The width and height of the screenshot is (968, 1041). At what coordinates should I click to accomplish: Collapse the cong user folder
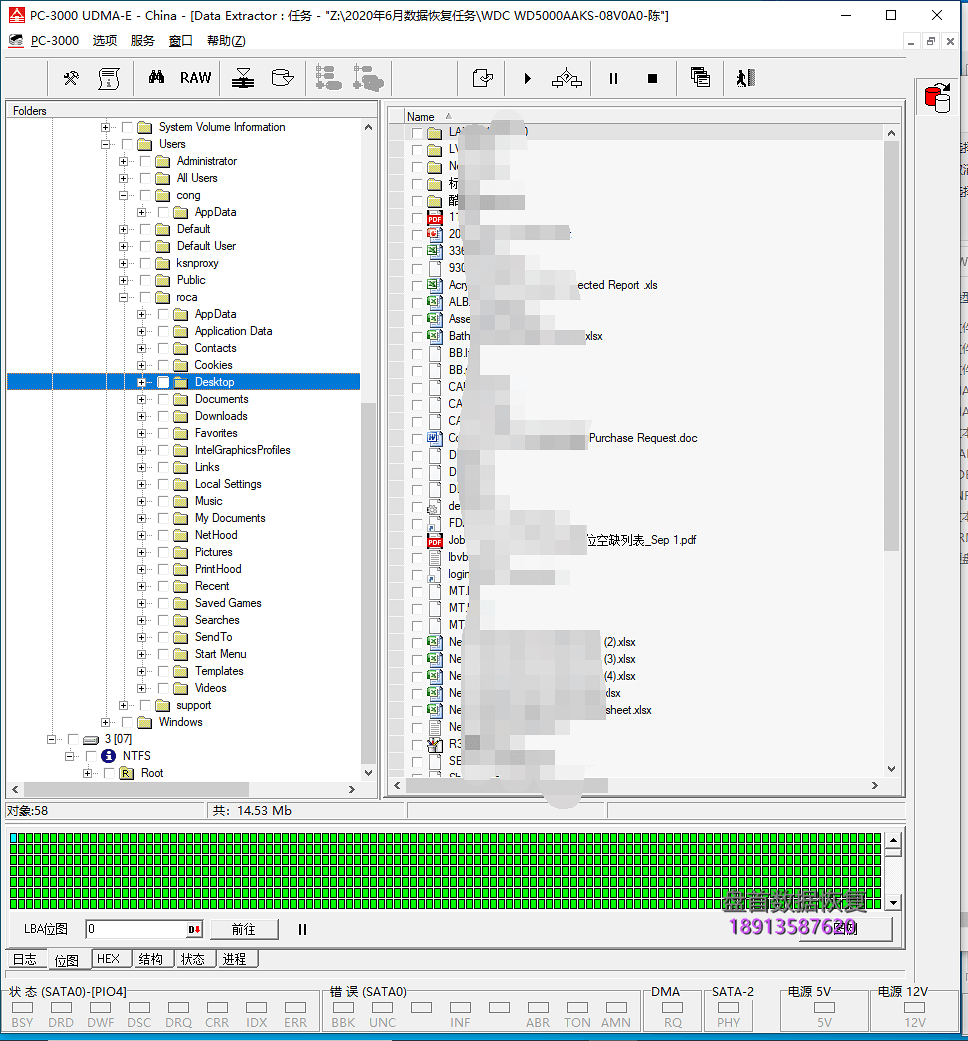click(x=123, y=195)
